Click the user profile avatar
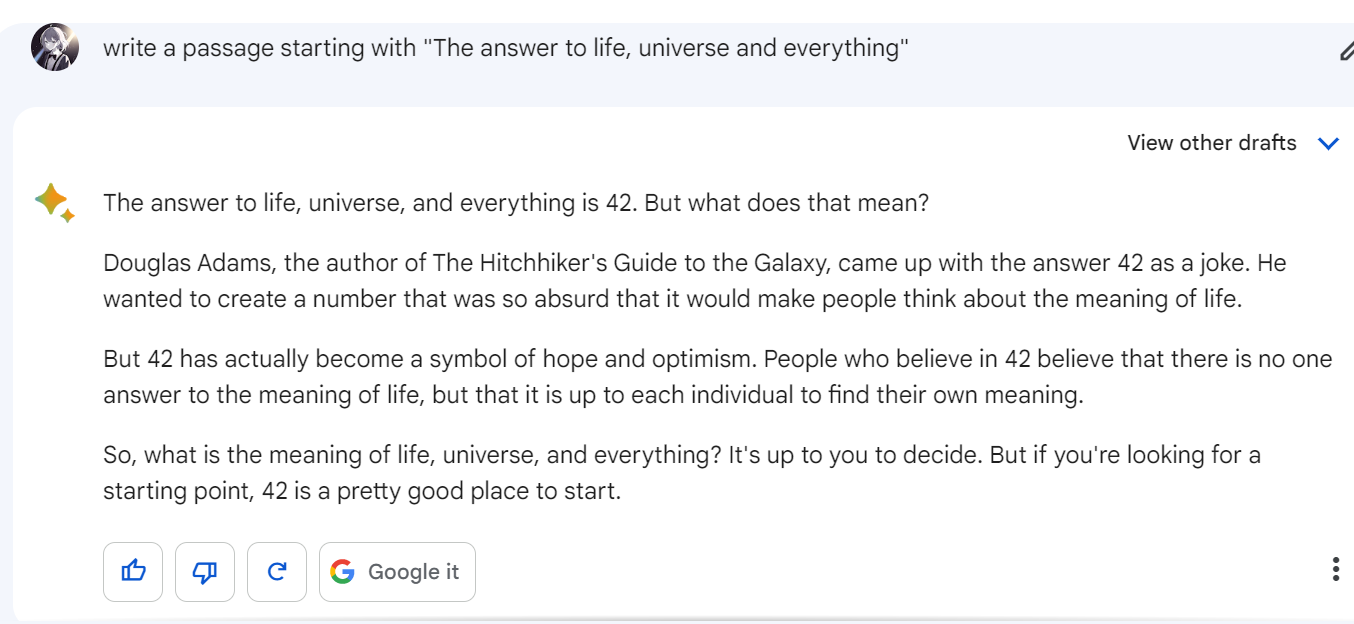The image size is (1354, 624). click(x=54, y=48)
